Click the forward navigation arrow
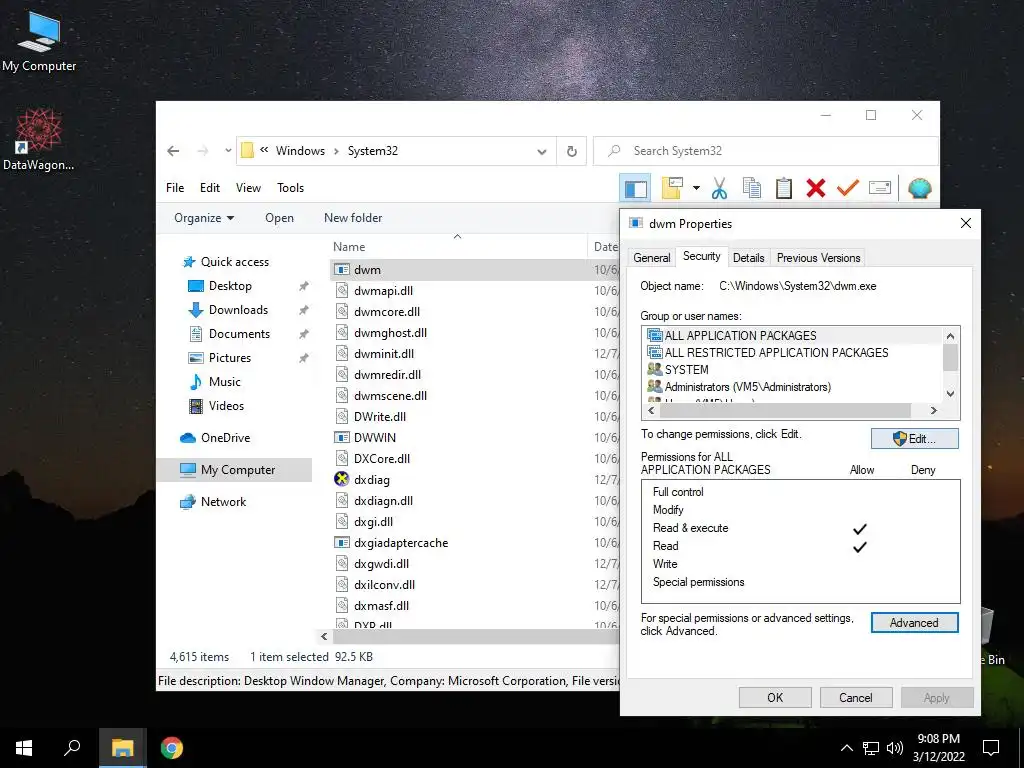Viewport: 1024px width, 768px height. click(x=203, y=151)
